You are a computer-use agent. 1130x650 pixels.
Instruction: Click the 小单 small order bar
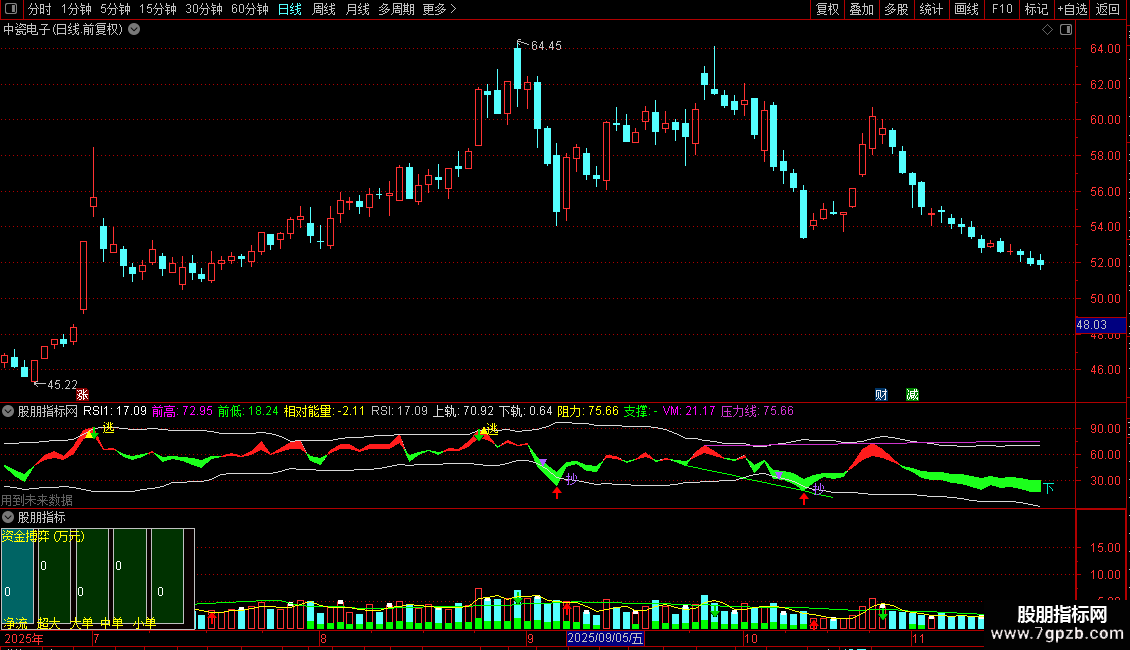point(167,576)
